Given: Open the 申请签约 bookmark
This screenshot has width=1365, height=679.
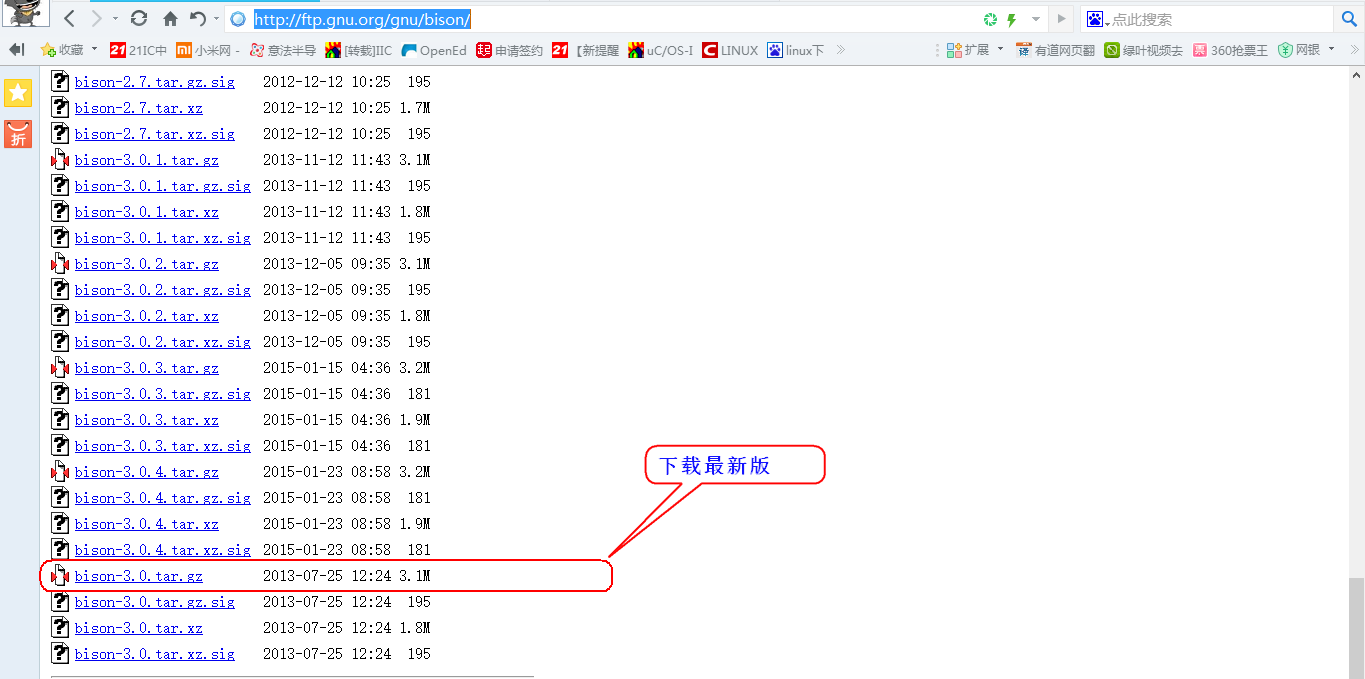Looking at the screenshot, I should [x=509, y=50].
